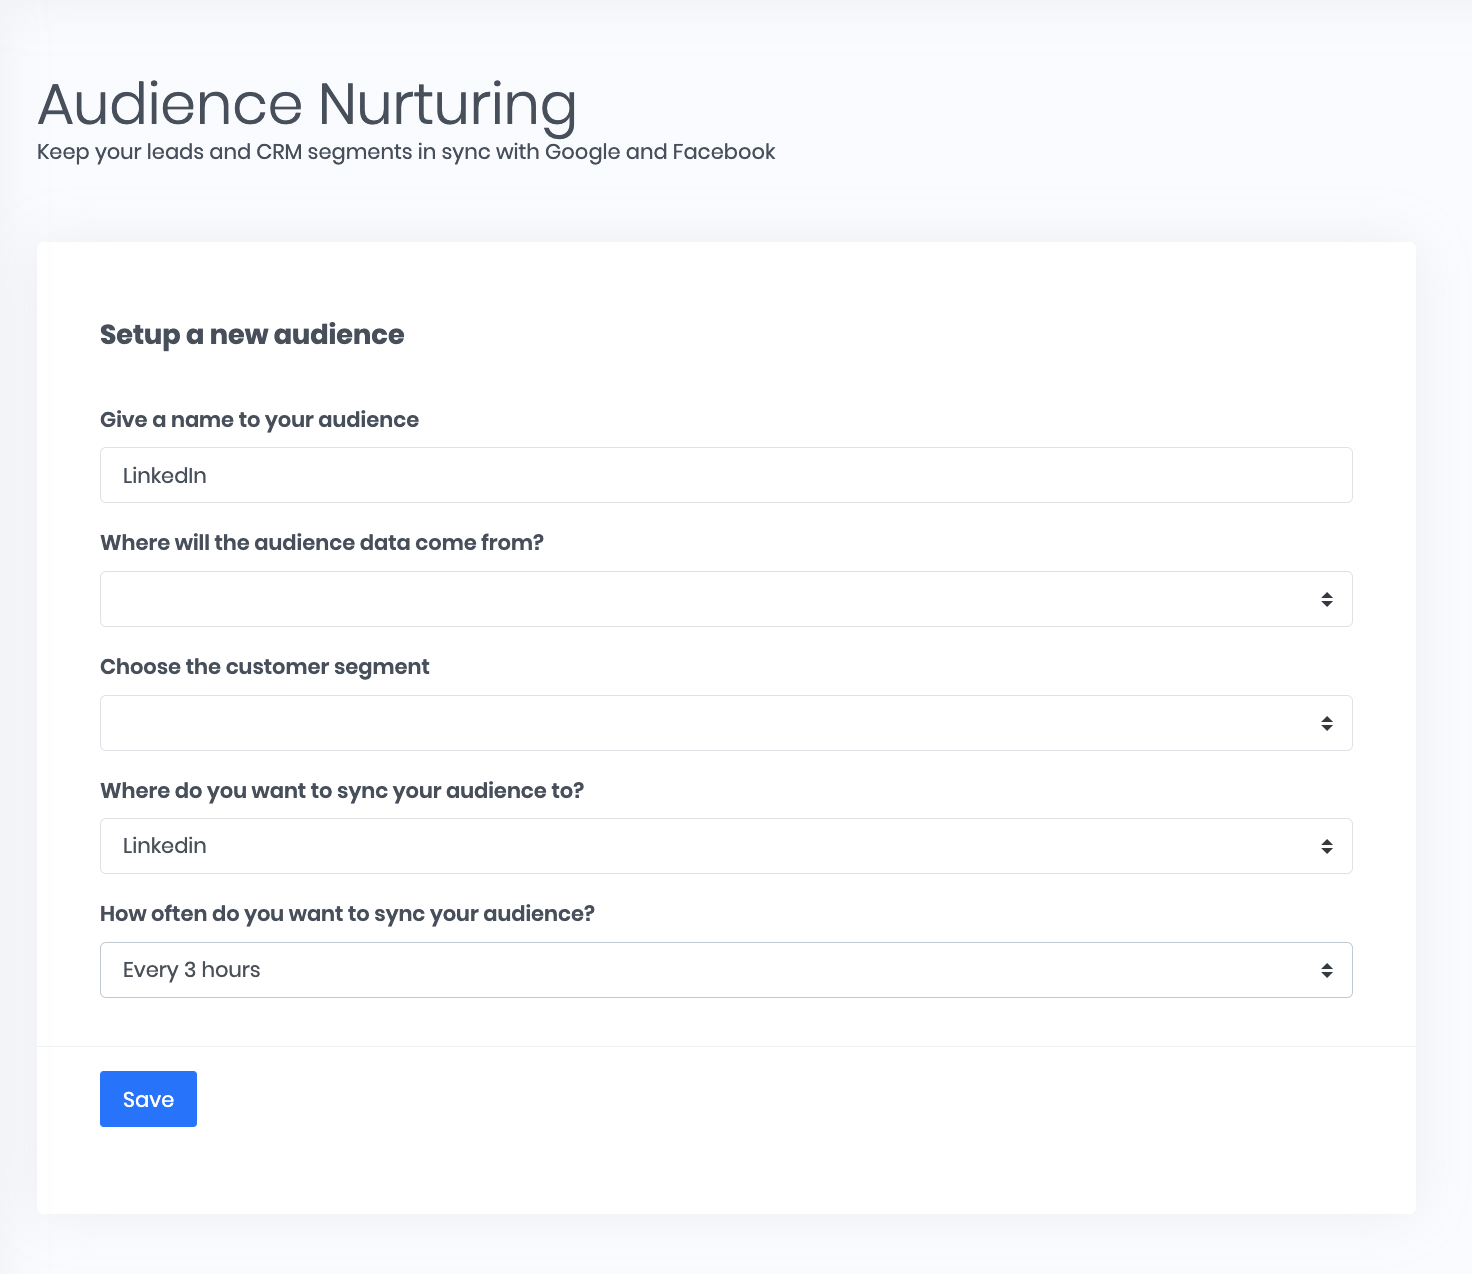The height and width of the screenshot is (1274, 1472).
Task: Open the sync destination dropdown showing Linkedin
Action: 726,846
